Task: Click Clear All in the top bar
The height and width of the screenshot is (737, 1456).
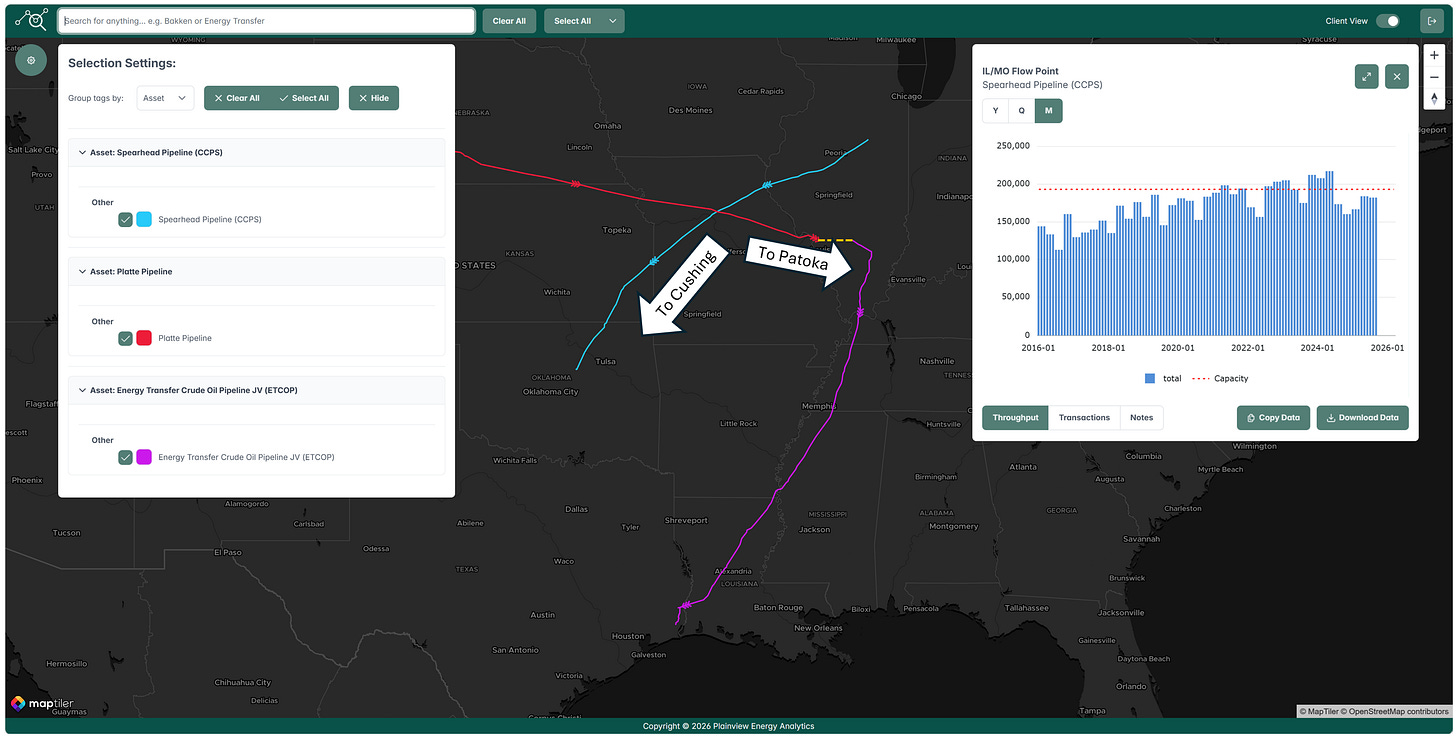Action: click(510, 21)
